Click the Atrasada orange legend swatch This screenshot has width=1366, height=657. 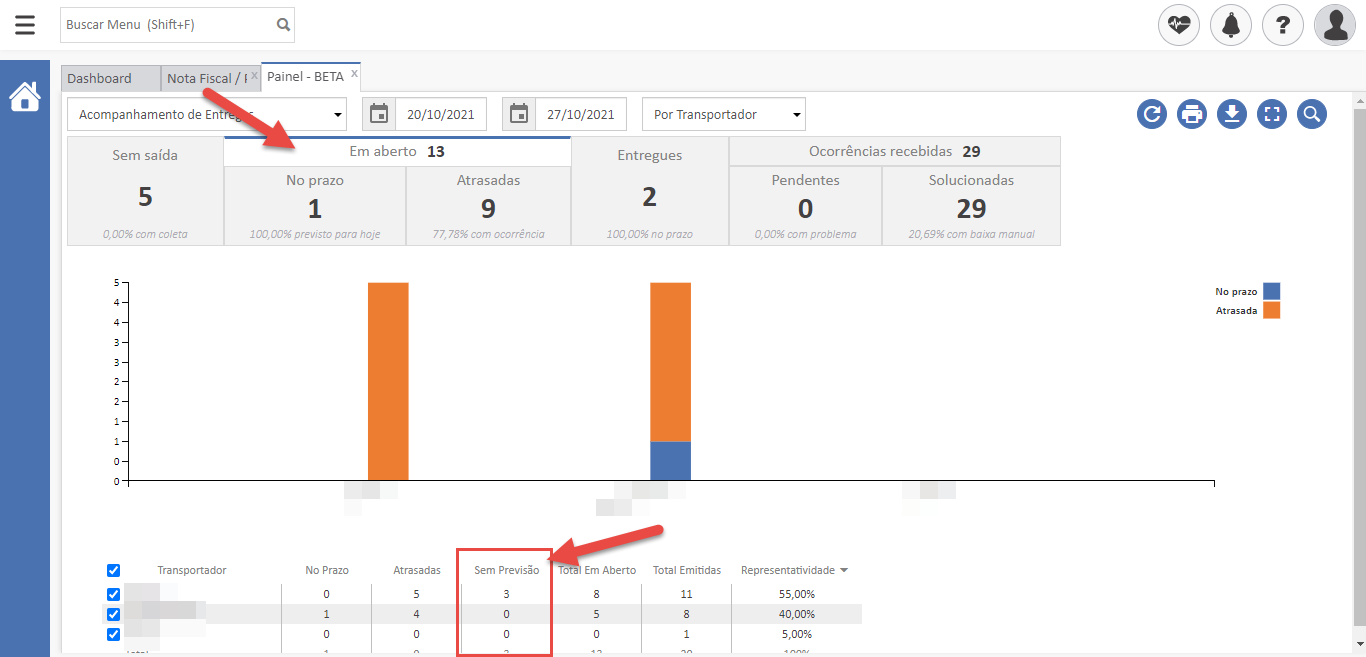(1271, 310)
